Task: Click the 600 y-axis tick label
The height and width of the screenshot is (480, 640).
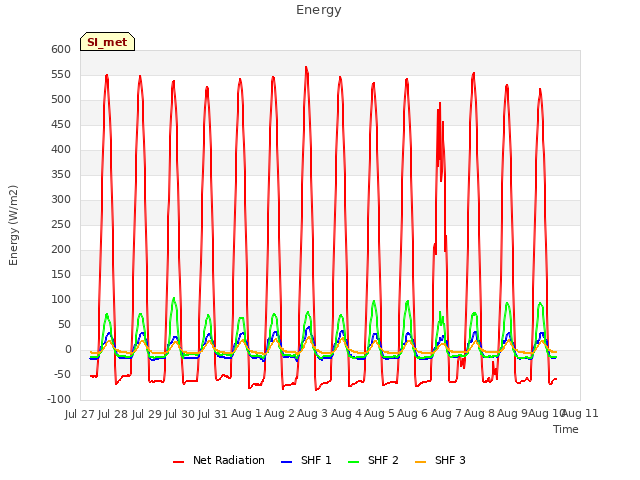Action: click(x=61, y=50)
